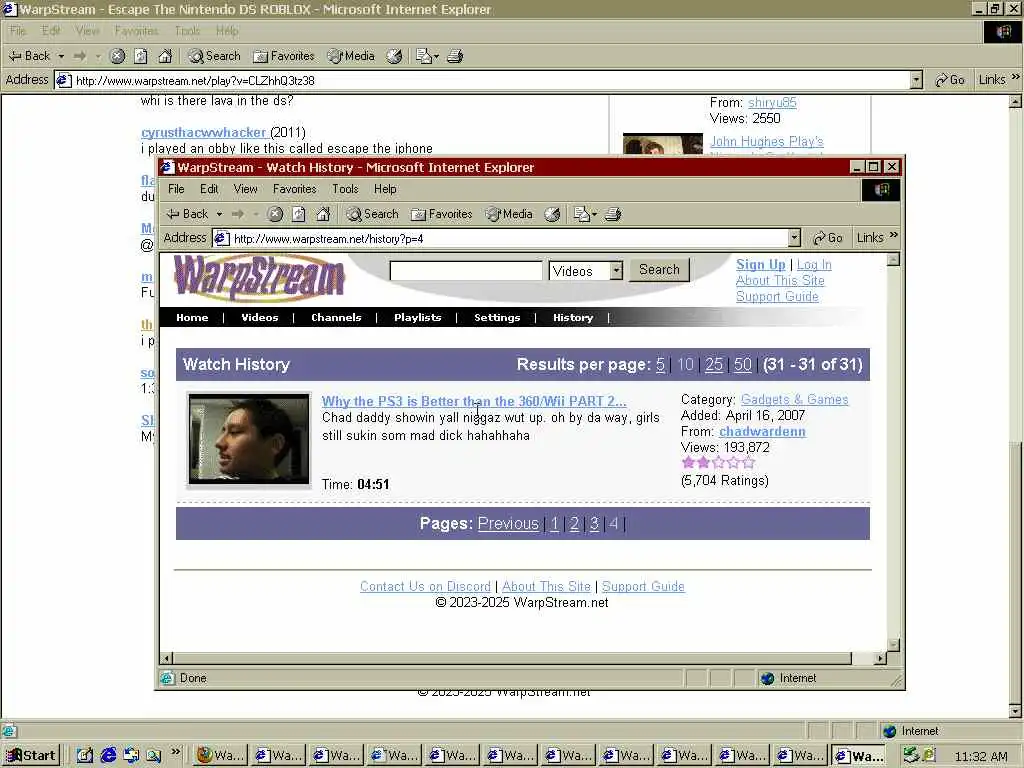1024x768 pixels.
Task: Open Favorites in Watch History window toolbar
Action: point(441,214)
